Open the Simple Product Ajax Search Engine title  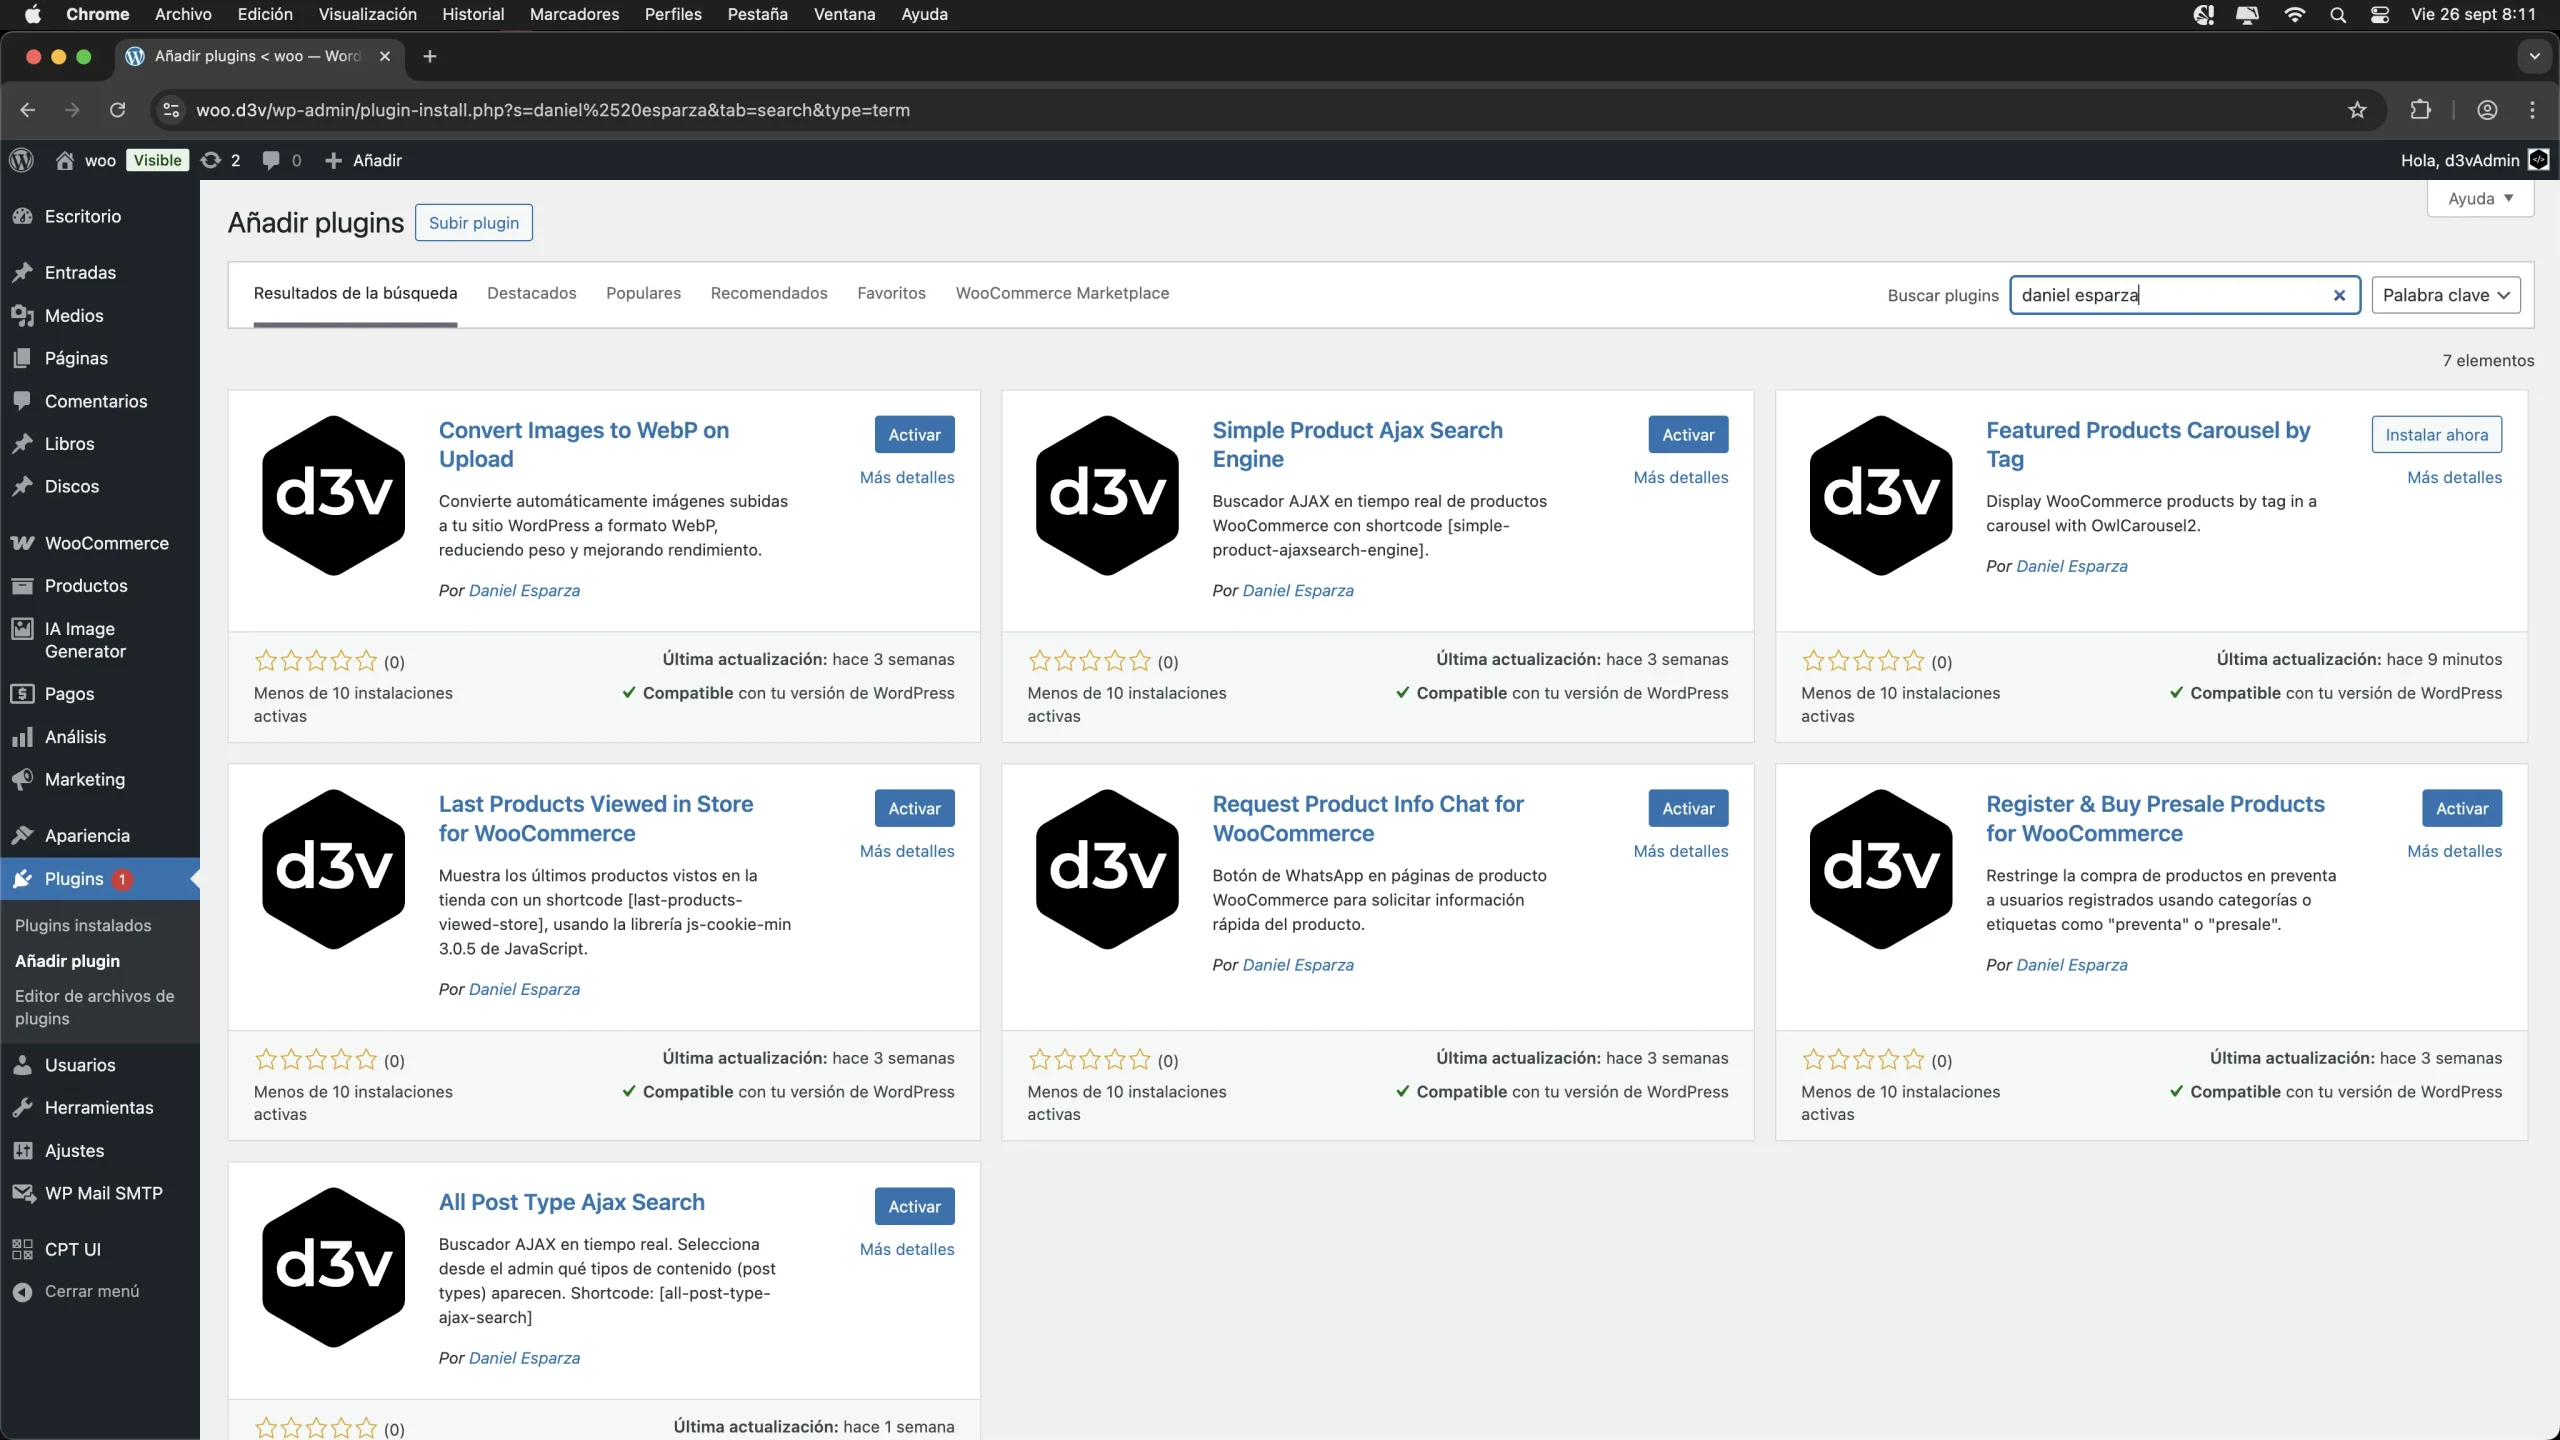pyautogui.click(x=1357, y=445)
